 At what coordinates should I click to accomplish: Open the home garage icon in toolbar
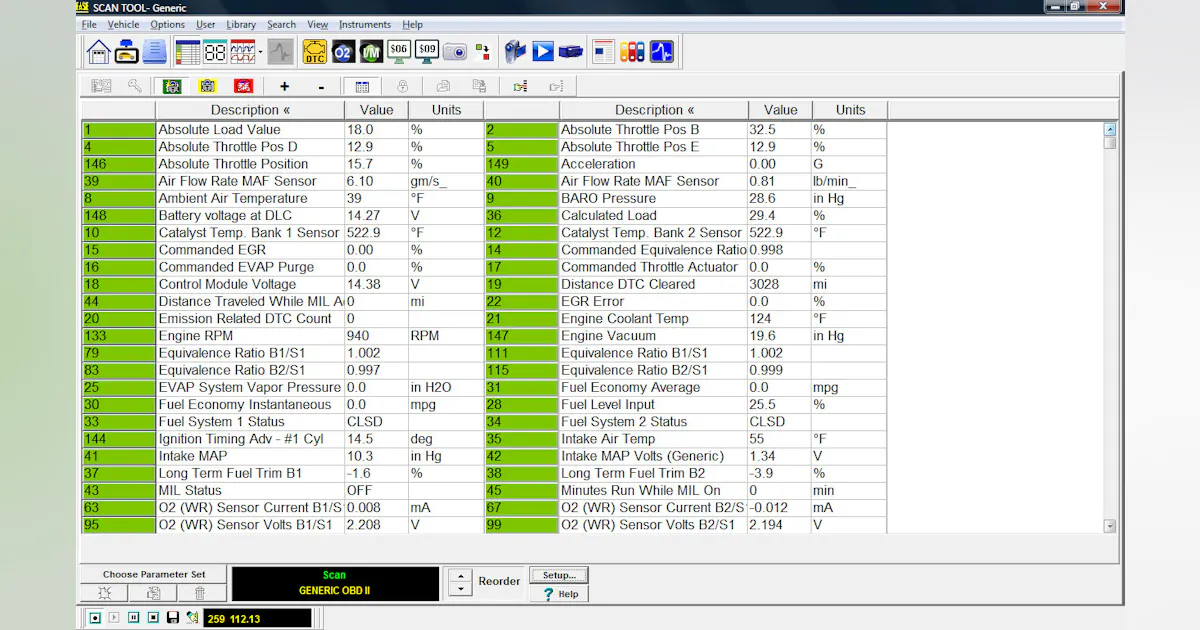(98, 51)
